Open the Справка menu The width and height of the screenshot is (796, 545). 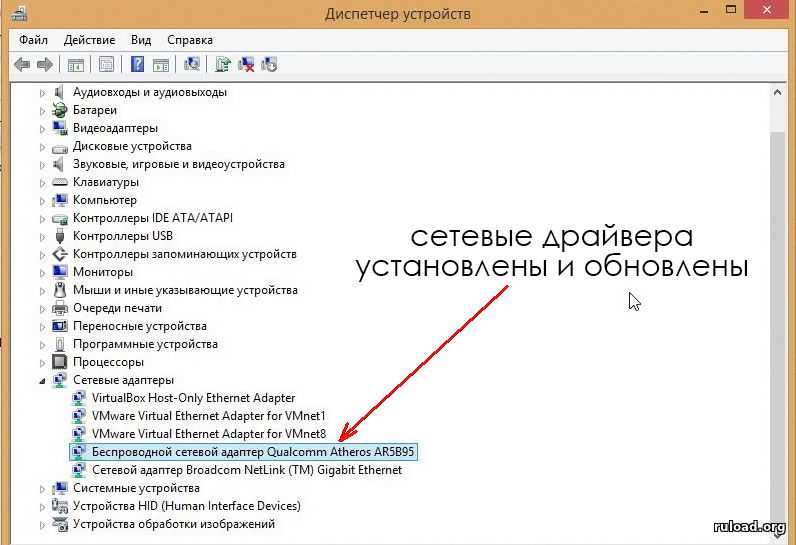click(x=190, y=40)
